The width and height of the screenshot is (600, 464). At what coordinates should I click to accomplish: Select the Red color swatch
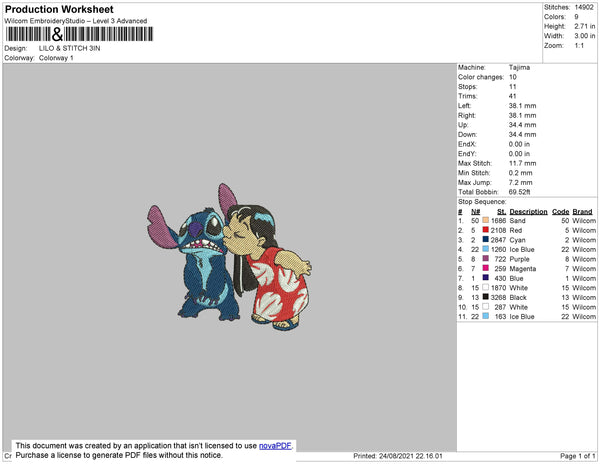tap(486, 230)
